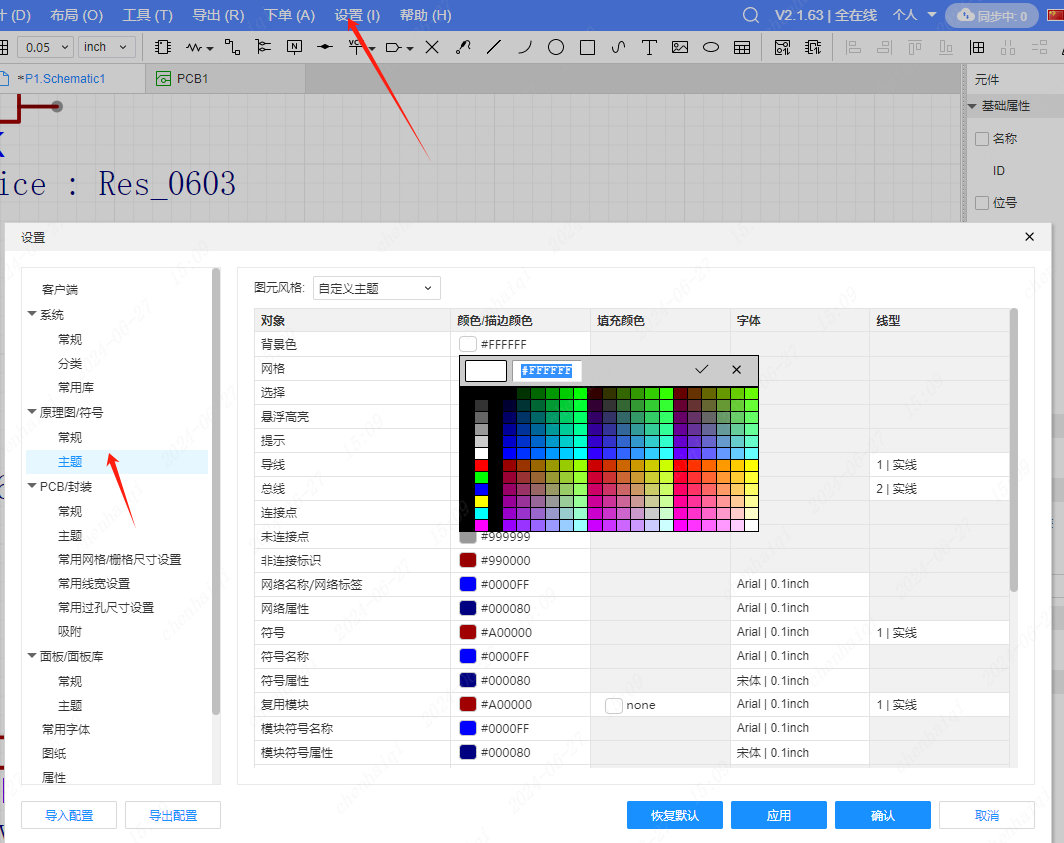Image resolution: width=1064 pixels, height=843 pixels.
Task: Cancel the color picker with X icon
Action: pyautogui.click(x=737, y=370)
